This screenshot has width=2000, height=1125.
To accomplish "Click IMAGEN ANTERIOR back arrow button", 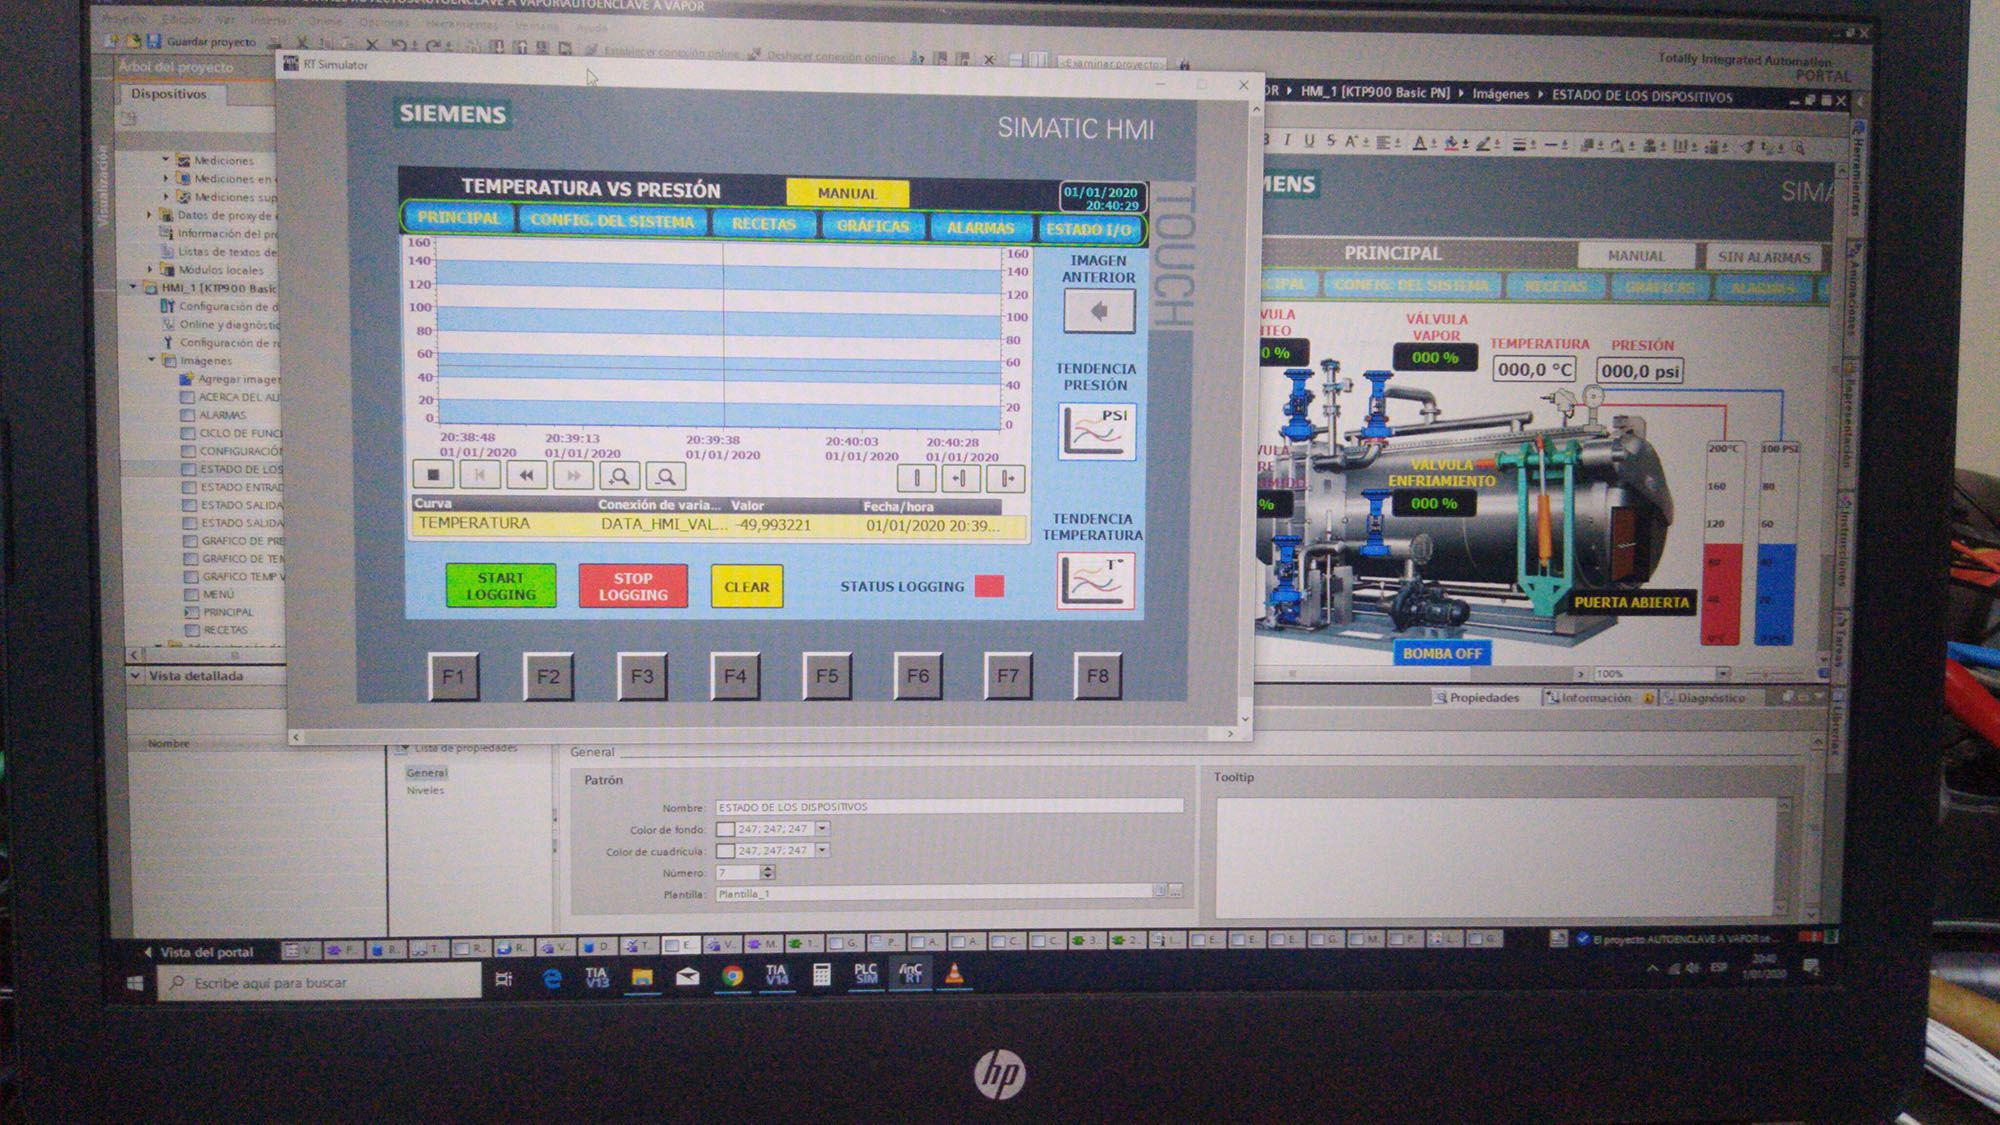I will click(1099, 311).
